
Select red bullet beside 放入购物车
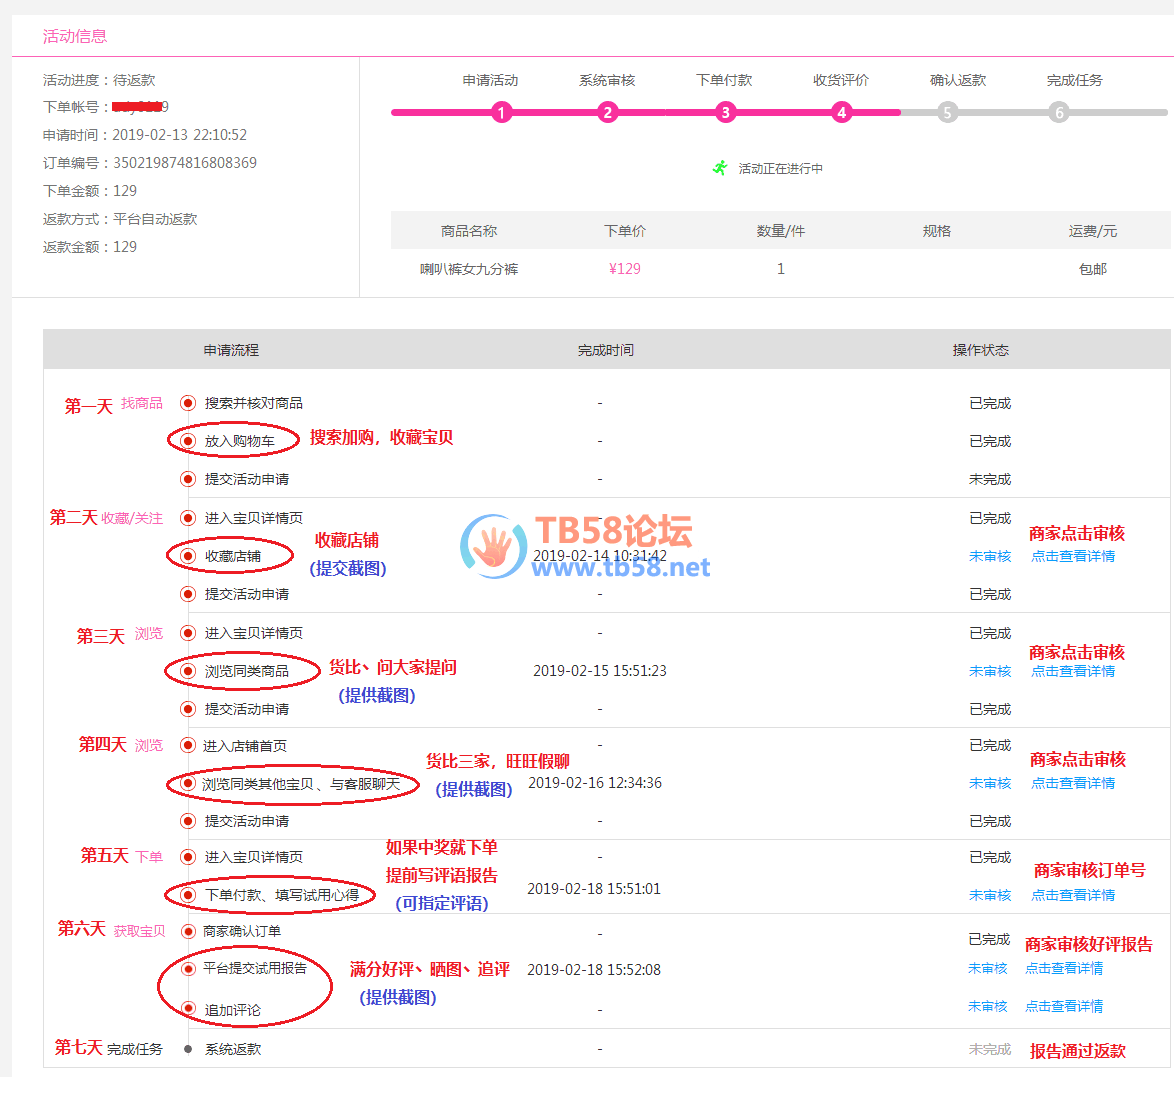[187, 441]
